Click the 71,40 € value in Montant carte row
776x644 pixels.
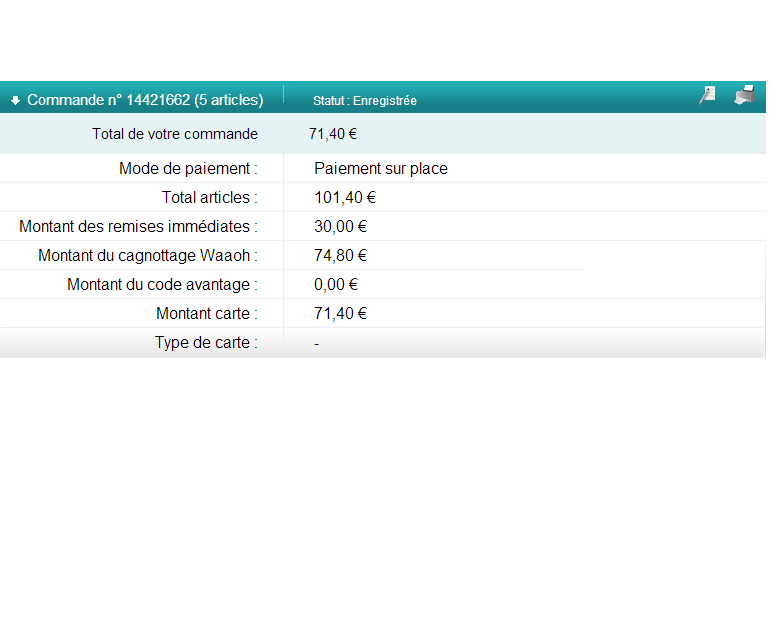340,314
